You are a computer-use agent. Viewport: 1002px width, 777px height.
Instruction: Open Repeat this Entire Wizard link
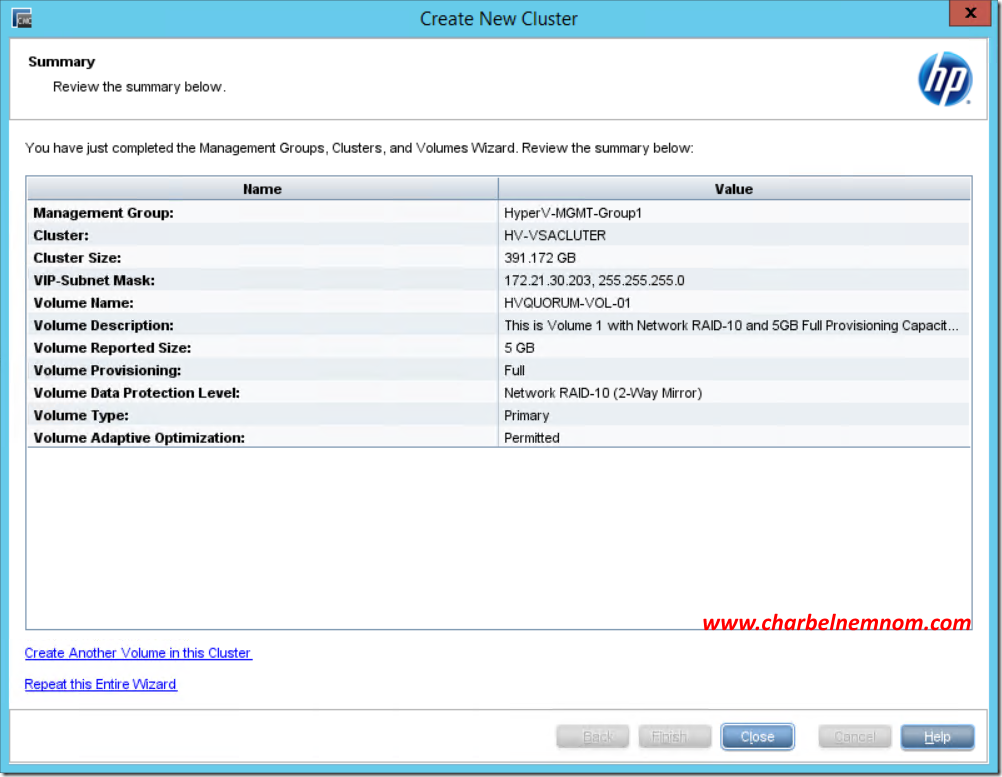pos(100,684)
